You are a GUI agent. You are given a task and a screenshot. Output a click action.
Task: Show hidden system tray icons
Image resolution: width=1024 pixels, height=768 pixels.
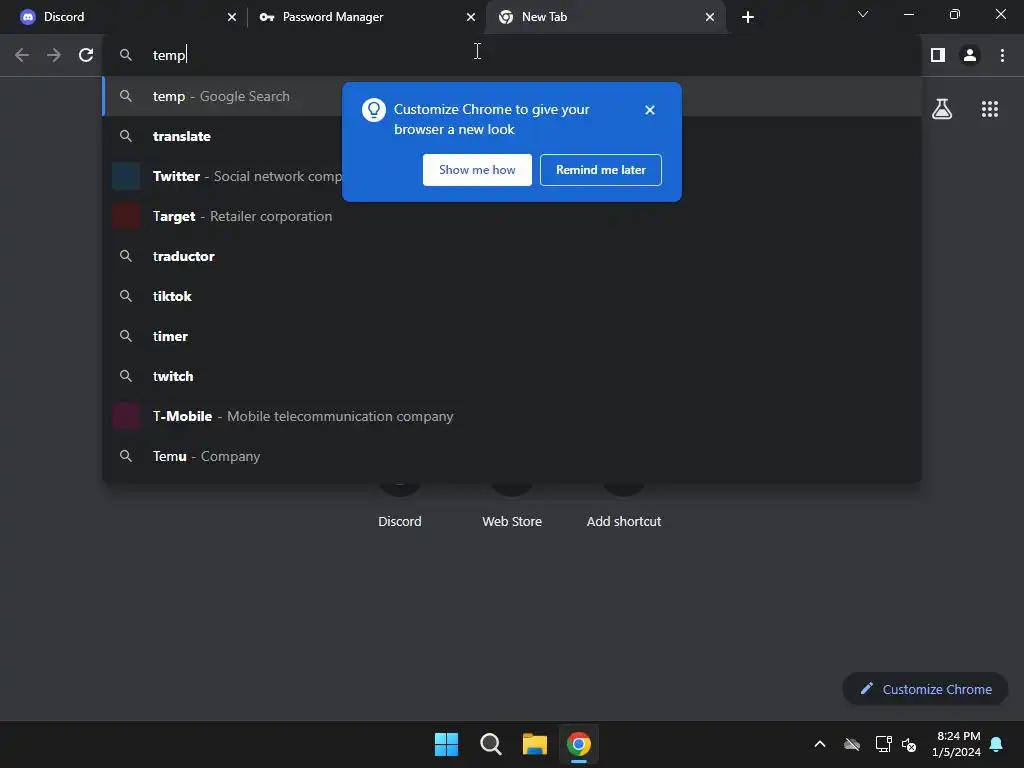(820, 744)
